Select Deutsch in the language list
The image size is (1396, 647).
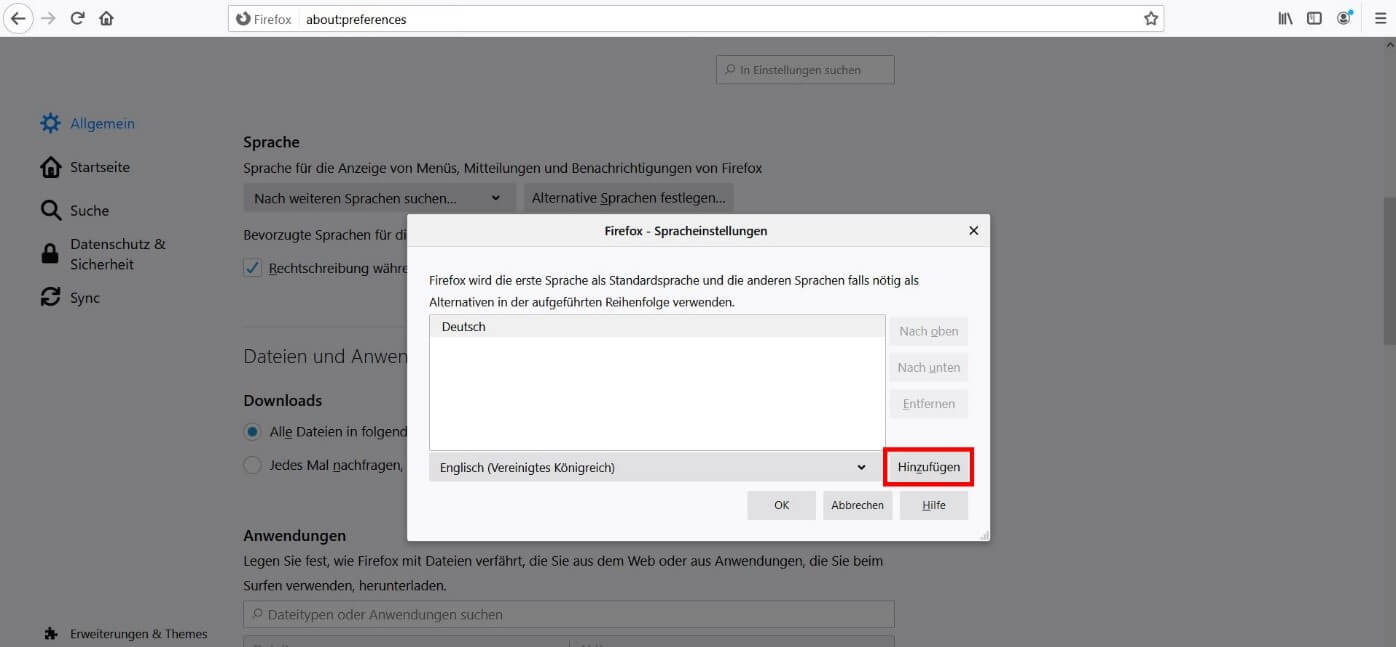[657, 327]
